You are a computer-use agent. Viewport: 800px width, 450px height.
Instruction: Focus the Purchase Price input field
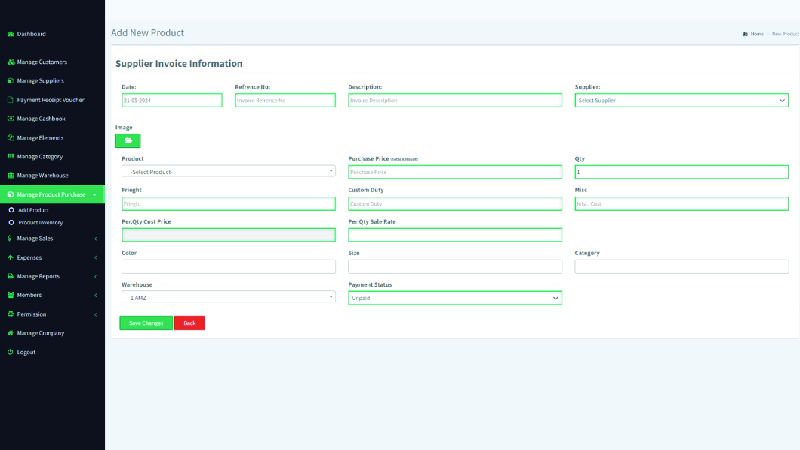click(455, 172)
